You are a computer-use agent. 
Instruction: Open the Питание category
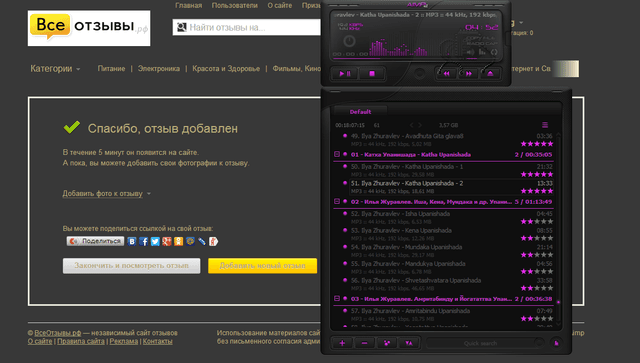[x=111, y=69]
